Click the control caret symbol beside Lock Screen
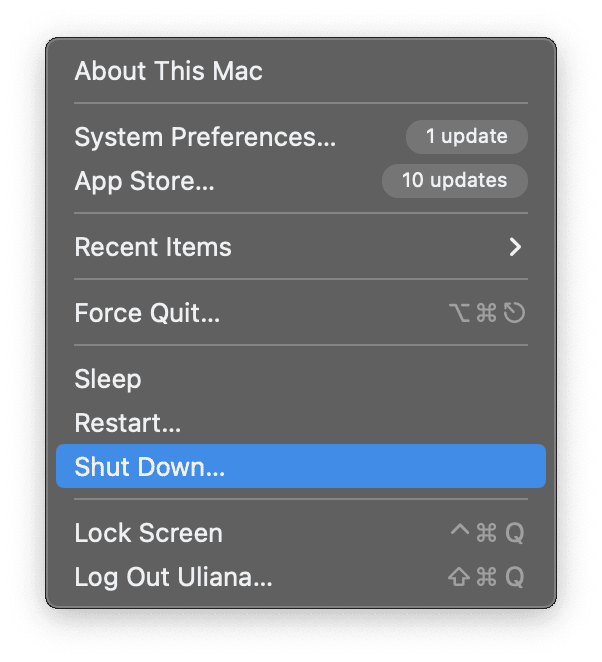 [460, 531]
